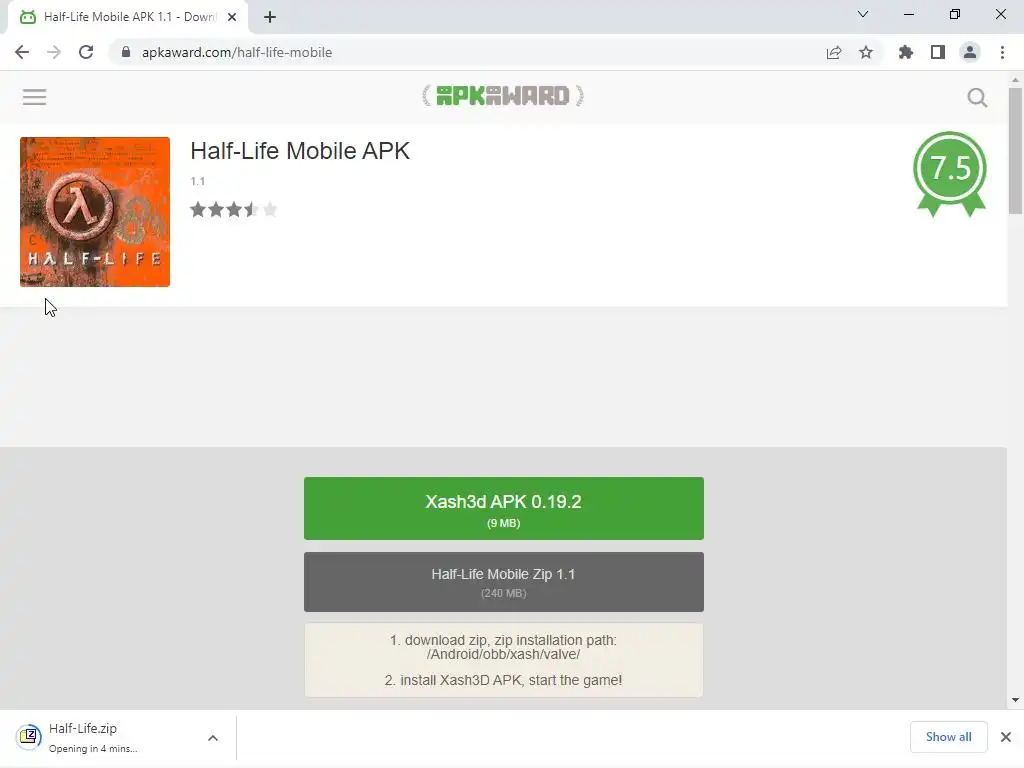
Task: Reload the current page
Action: point(86,52)
